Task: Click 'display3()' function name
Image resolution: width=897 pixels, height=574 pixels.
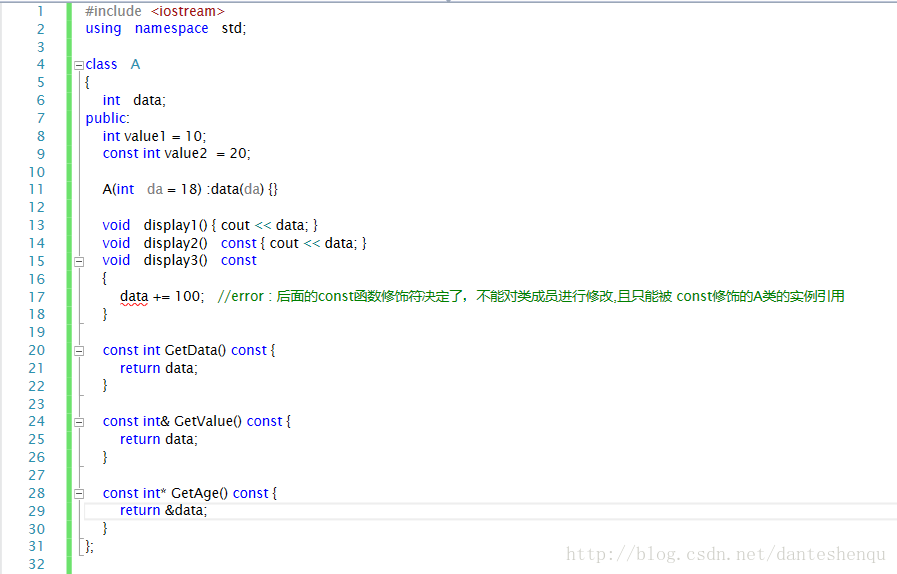Action: pos(176,260)
